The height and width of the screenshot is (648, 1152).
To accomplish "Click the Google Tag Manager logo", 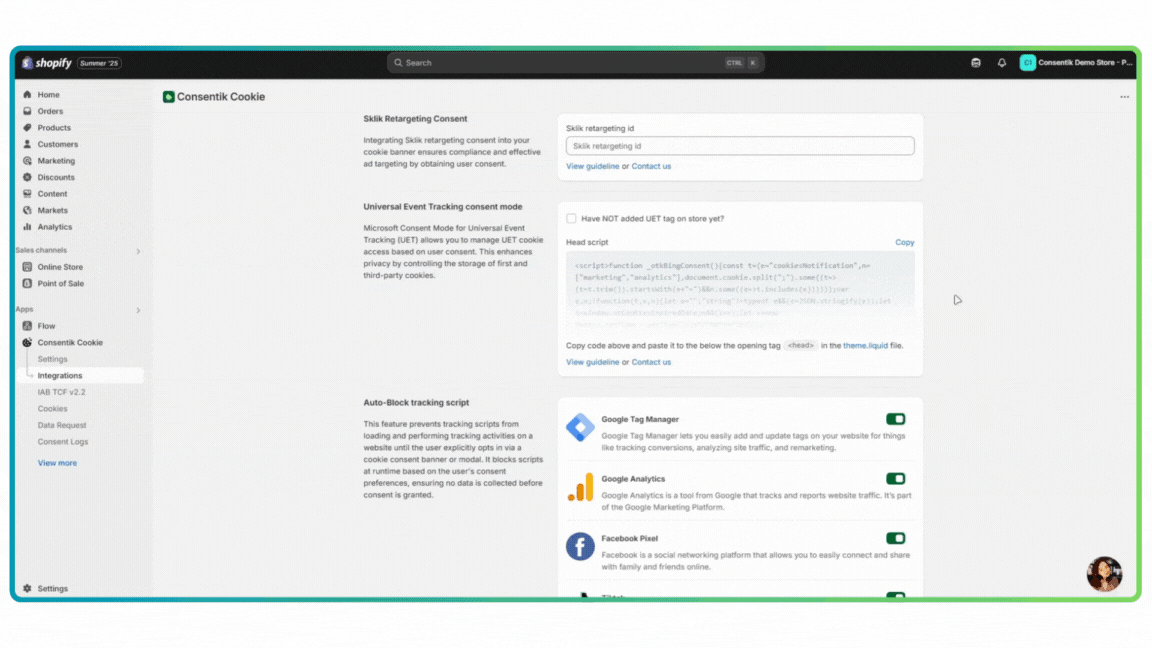I will (x=580, y=427).
